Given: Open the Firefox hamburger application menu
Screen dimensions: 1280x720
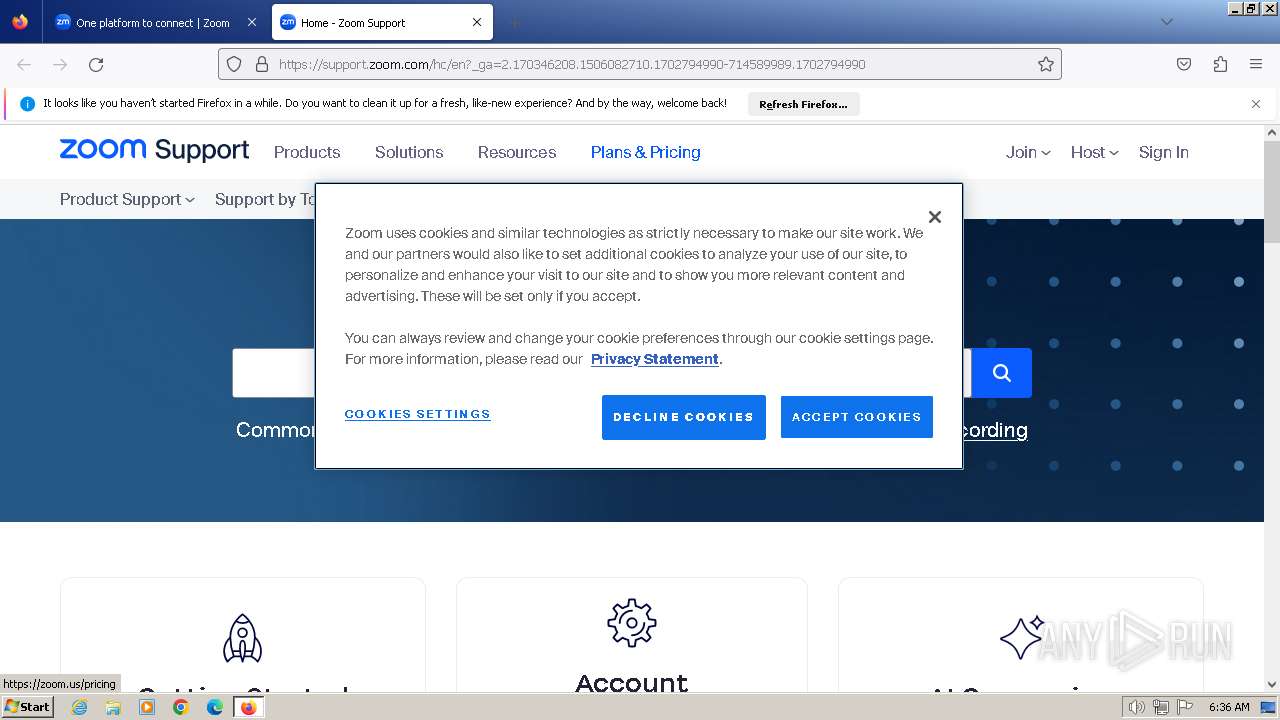Looking at the screenshot, I should point(1256,64).
